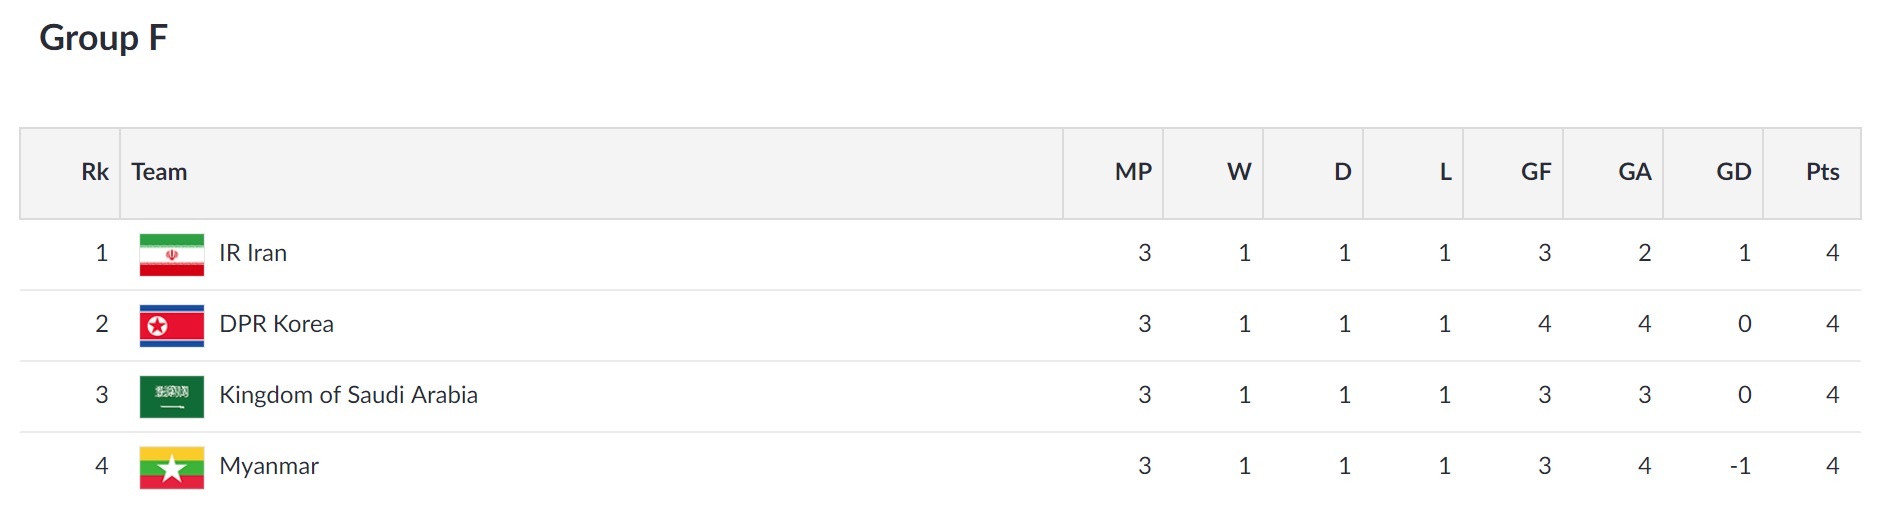Click Myanmar's -1 goal difference cell
The image size is (1878, 526).
click(x=1740, y=466)
